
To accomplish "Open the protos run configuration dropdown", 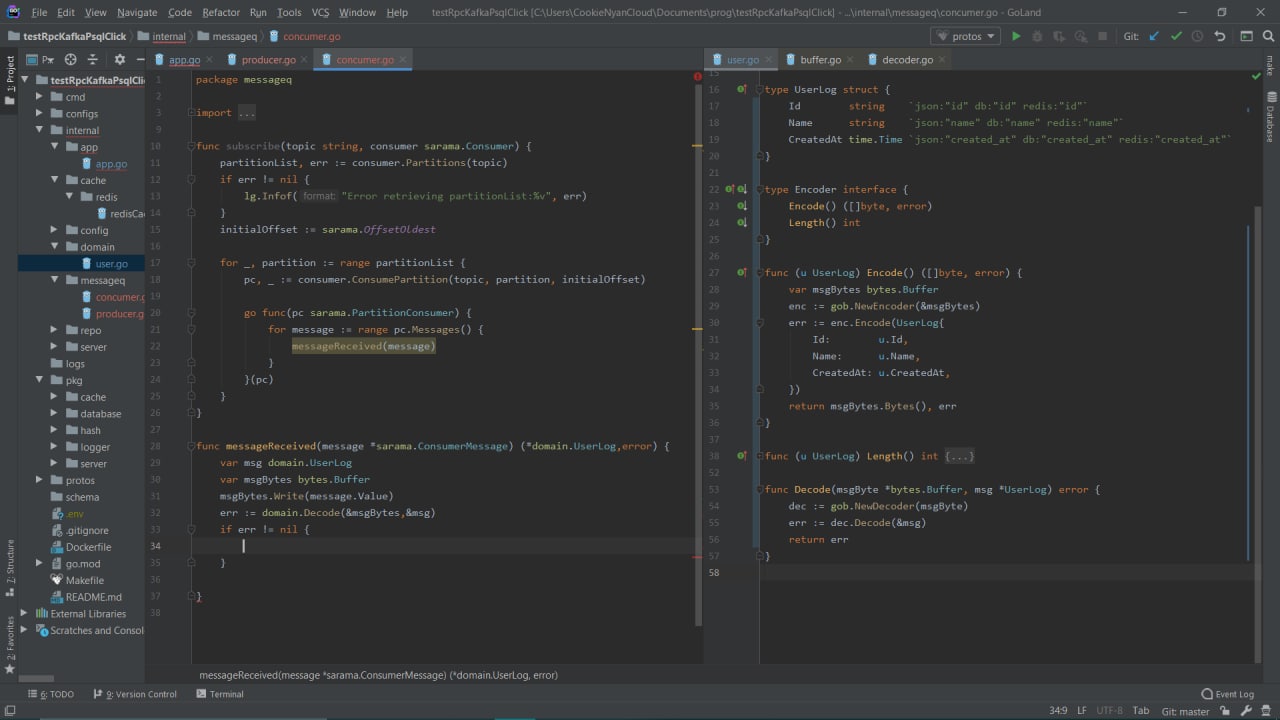I will tap(965, 36).
